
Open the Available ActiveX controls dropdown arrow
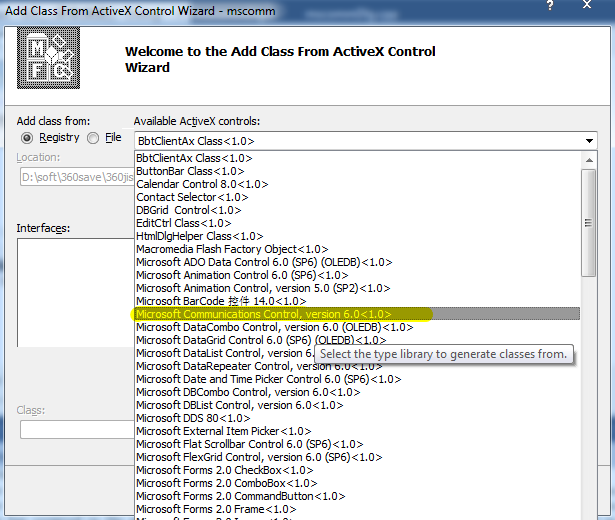click(589, 141)
